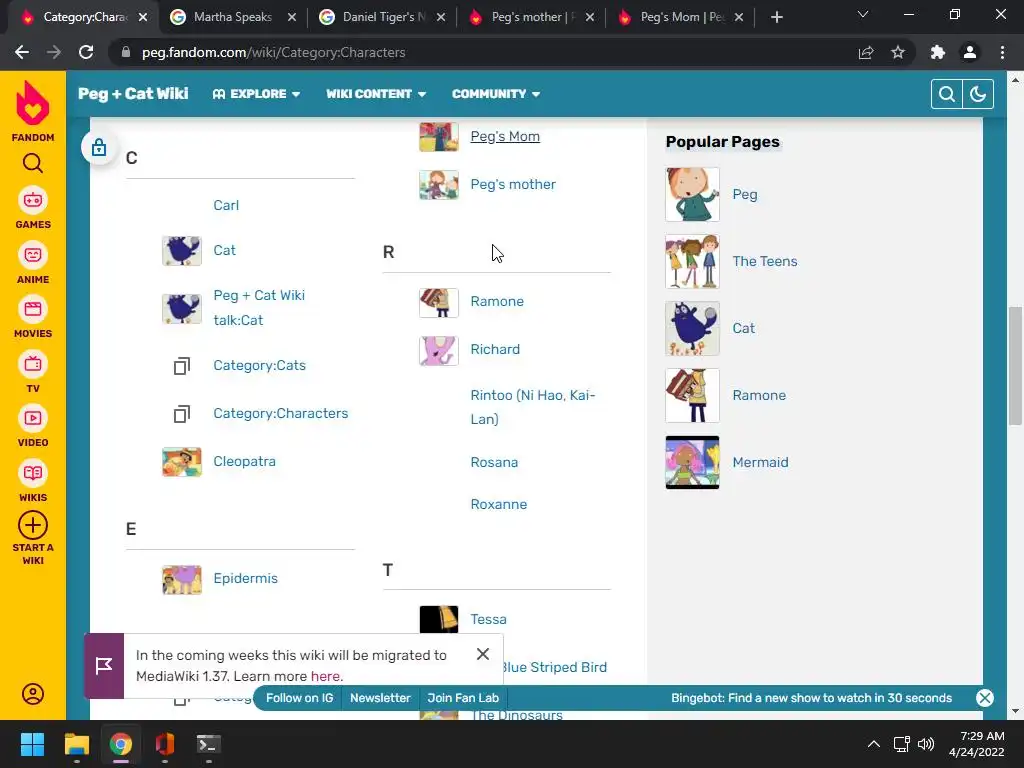
Task: Click the browser address bar URL
Action: pos(274,52)
